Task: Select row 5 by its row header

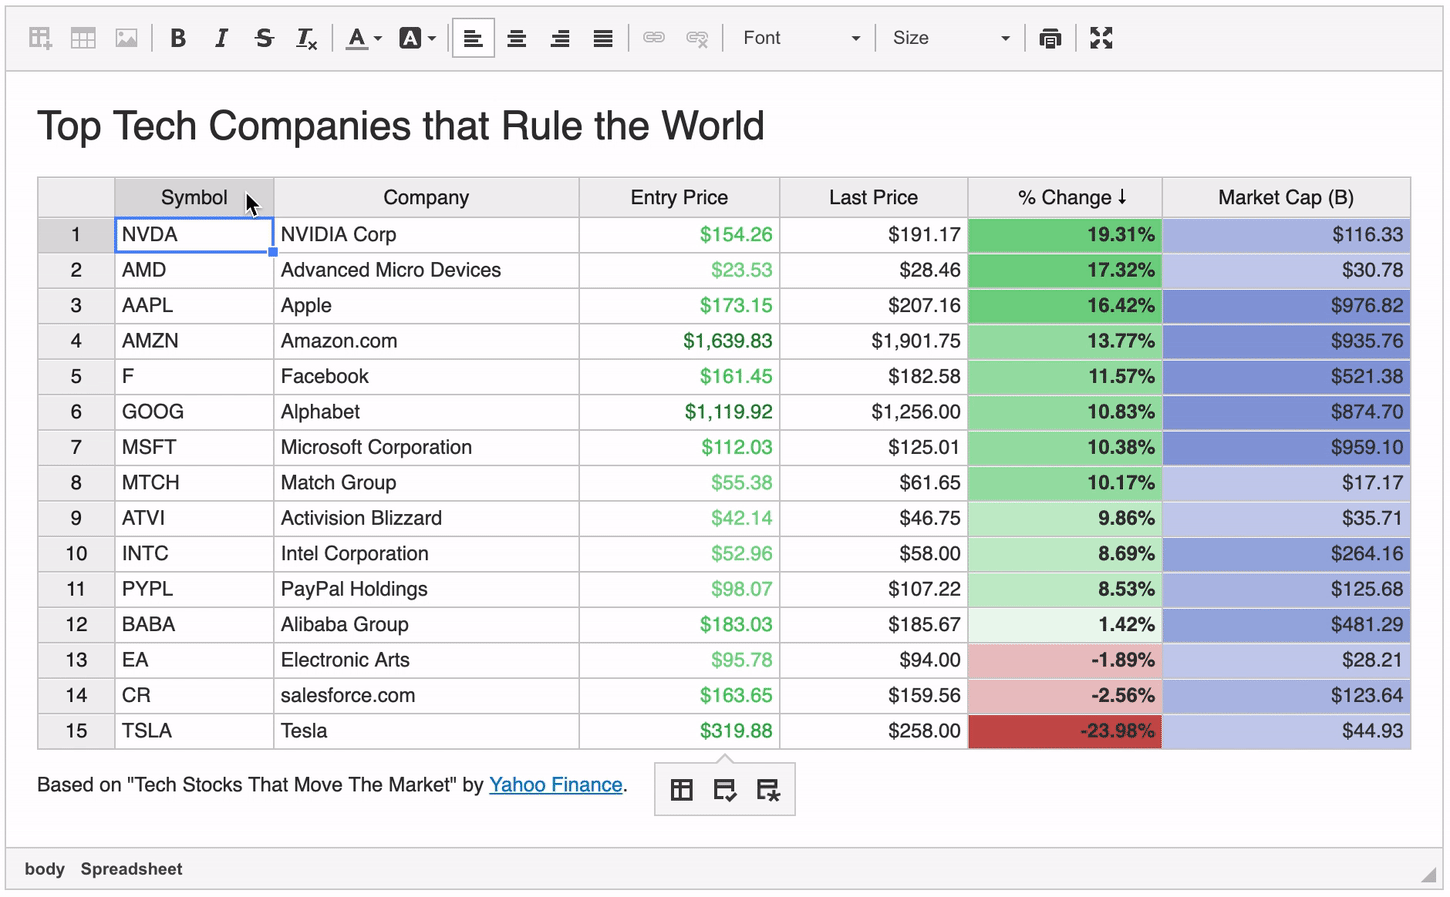Action: click(x=76, y=377)
